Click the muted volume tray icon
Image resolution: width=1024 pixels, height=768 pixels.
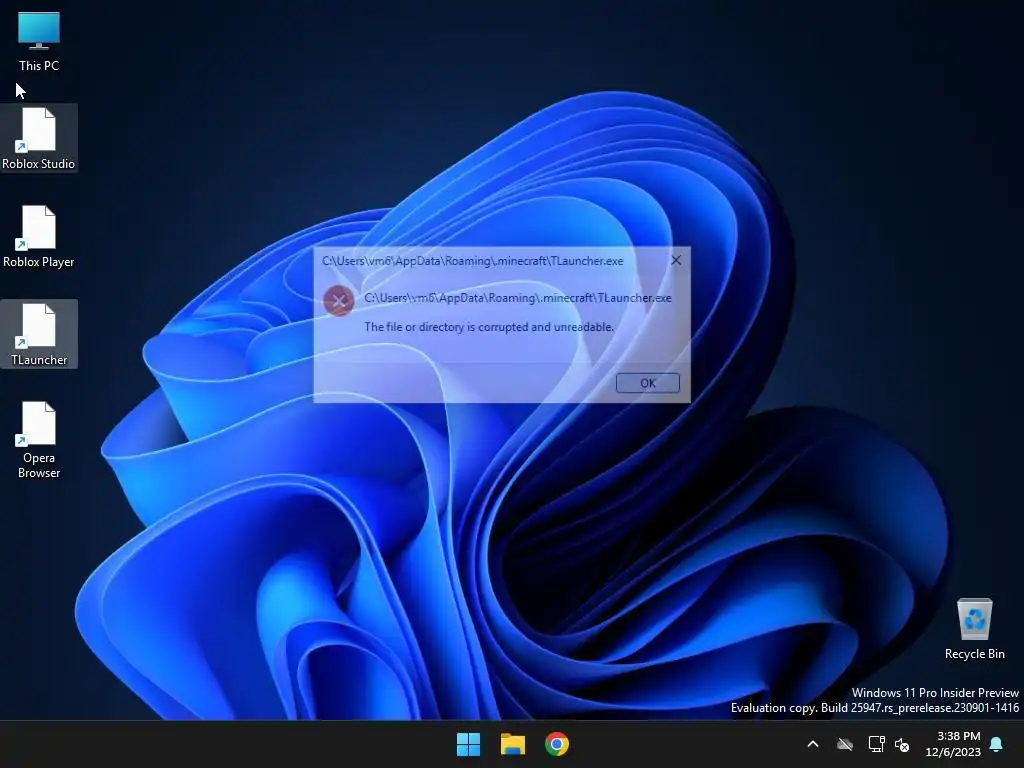click(902, 744)
